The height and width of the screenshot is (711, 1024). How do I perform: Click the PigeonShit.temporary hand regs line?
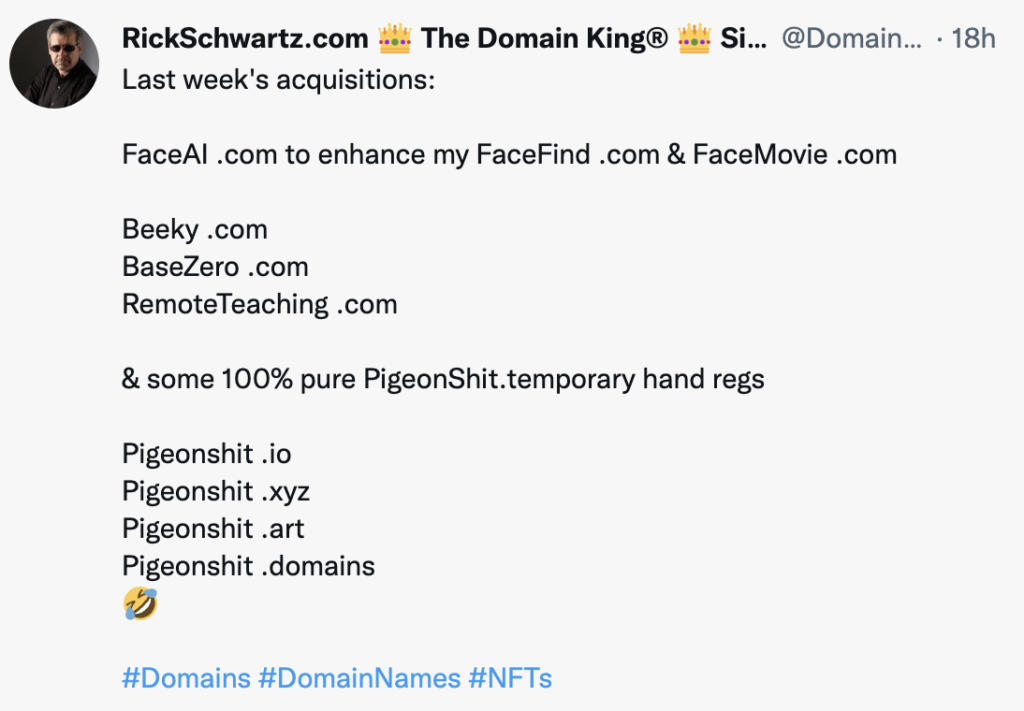click(x=443, y=379)
